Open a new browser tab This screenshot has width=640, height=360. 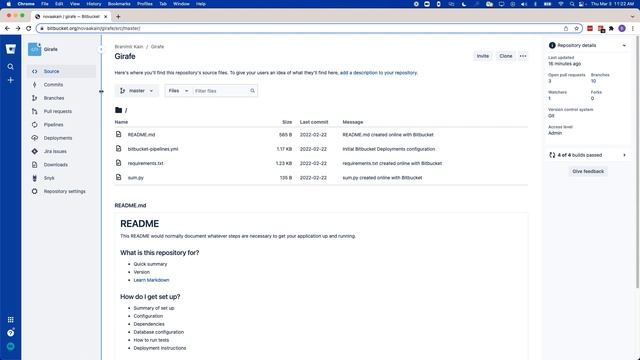pyautogui.click(x=118, y=16)
